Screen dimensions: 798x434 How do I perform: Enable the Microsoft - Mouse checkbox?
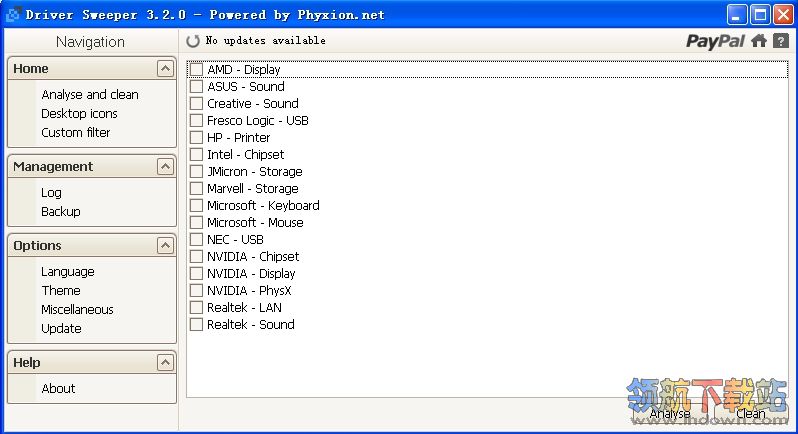pos(196,222)
